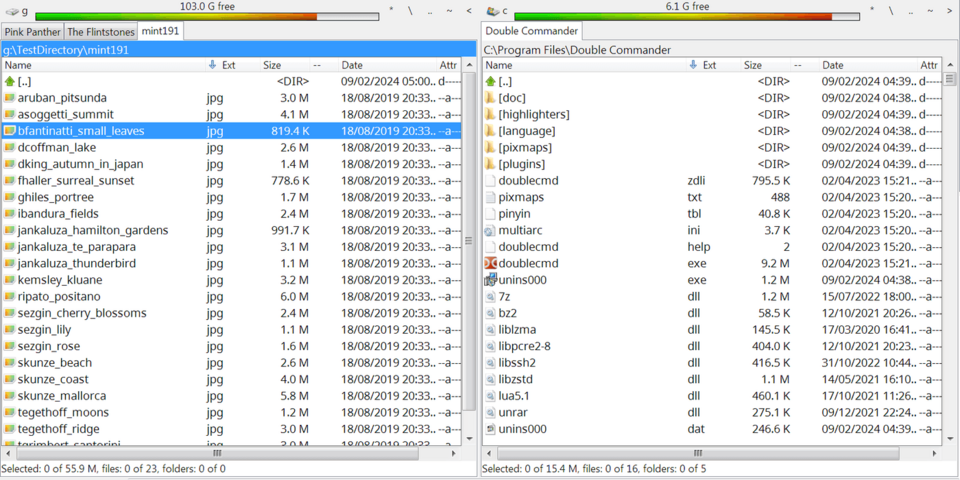Sort left panel by Ext column
Viewport: 960px width, 480px height.
pyautogui.click(x=228, y=65)
